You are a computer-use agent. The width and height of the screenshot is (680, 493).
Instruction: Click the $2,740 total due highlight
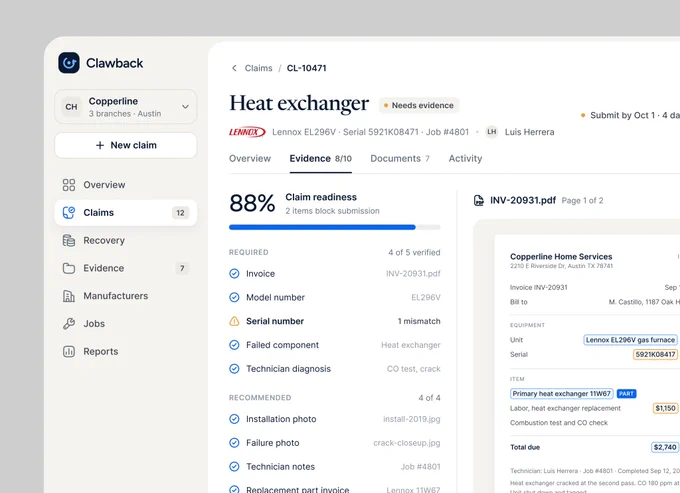pyautogui.click(x=665, y=447)
